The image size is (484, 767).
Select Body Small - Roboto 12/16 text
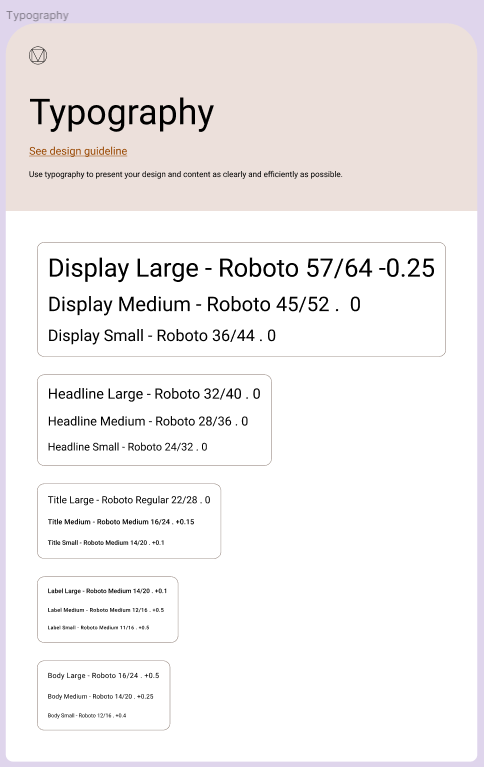[x=87, y=715]
